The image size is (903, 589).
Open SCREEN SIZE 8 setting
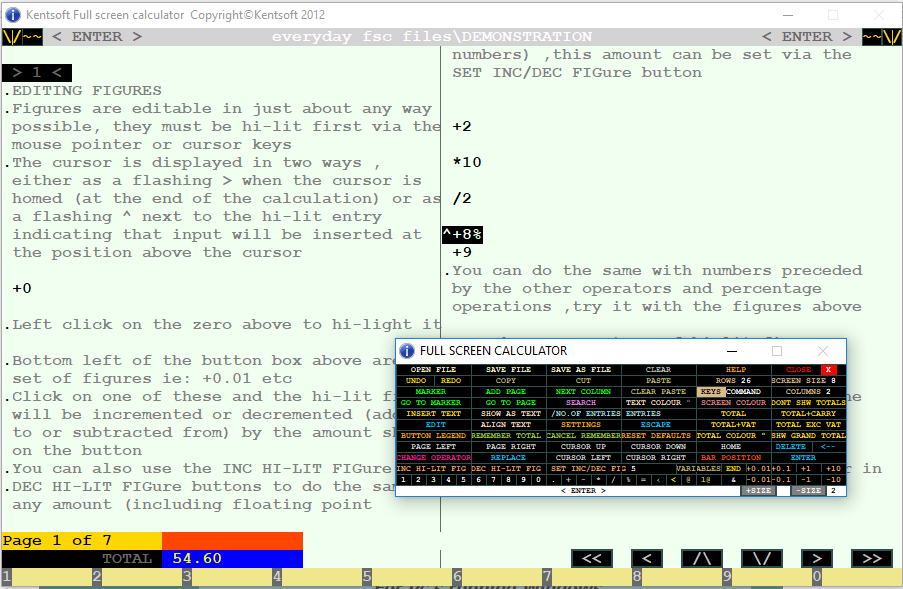[809, 381]
